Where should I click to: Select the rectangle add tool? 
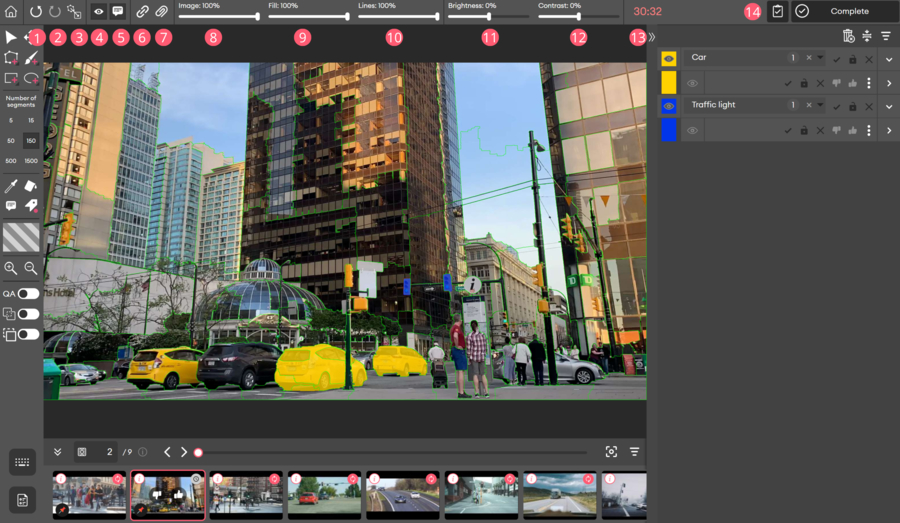[10, 78]
